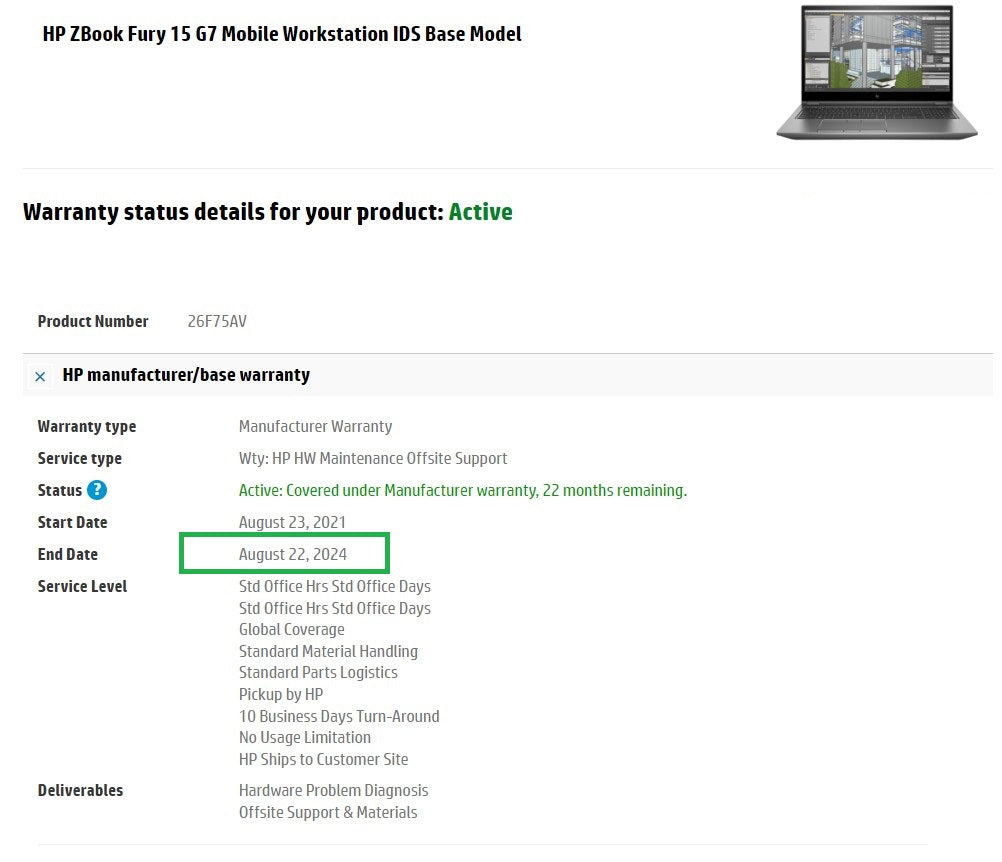Click the HP ZBook Fury 15 G7 title
1002x862 pixels.
click(x=282, y=33)
